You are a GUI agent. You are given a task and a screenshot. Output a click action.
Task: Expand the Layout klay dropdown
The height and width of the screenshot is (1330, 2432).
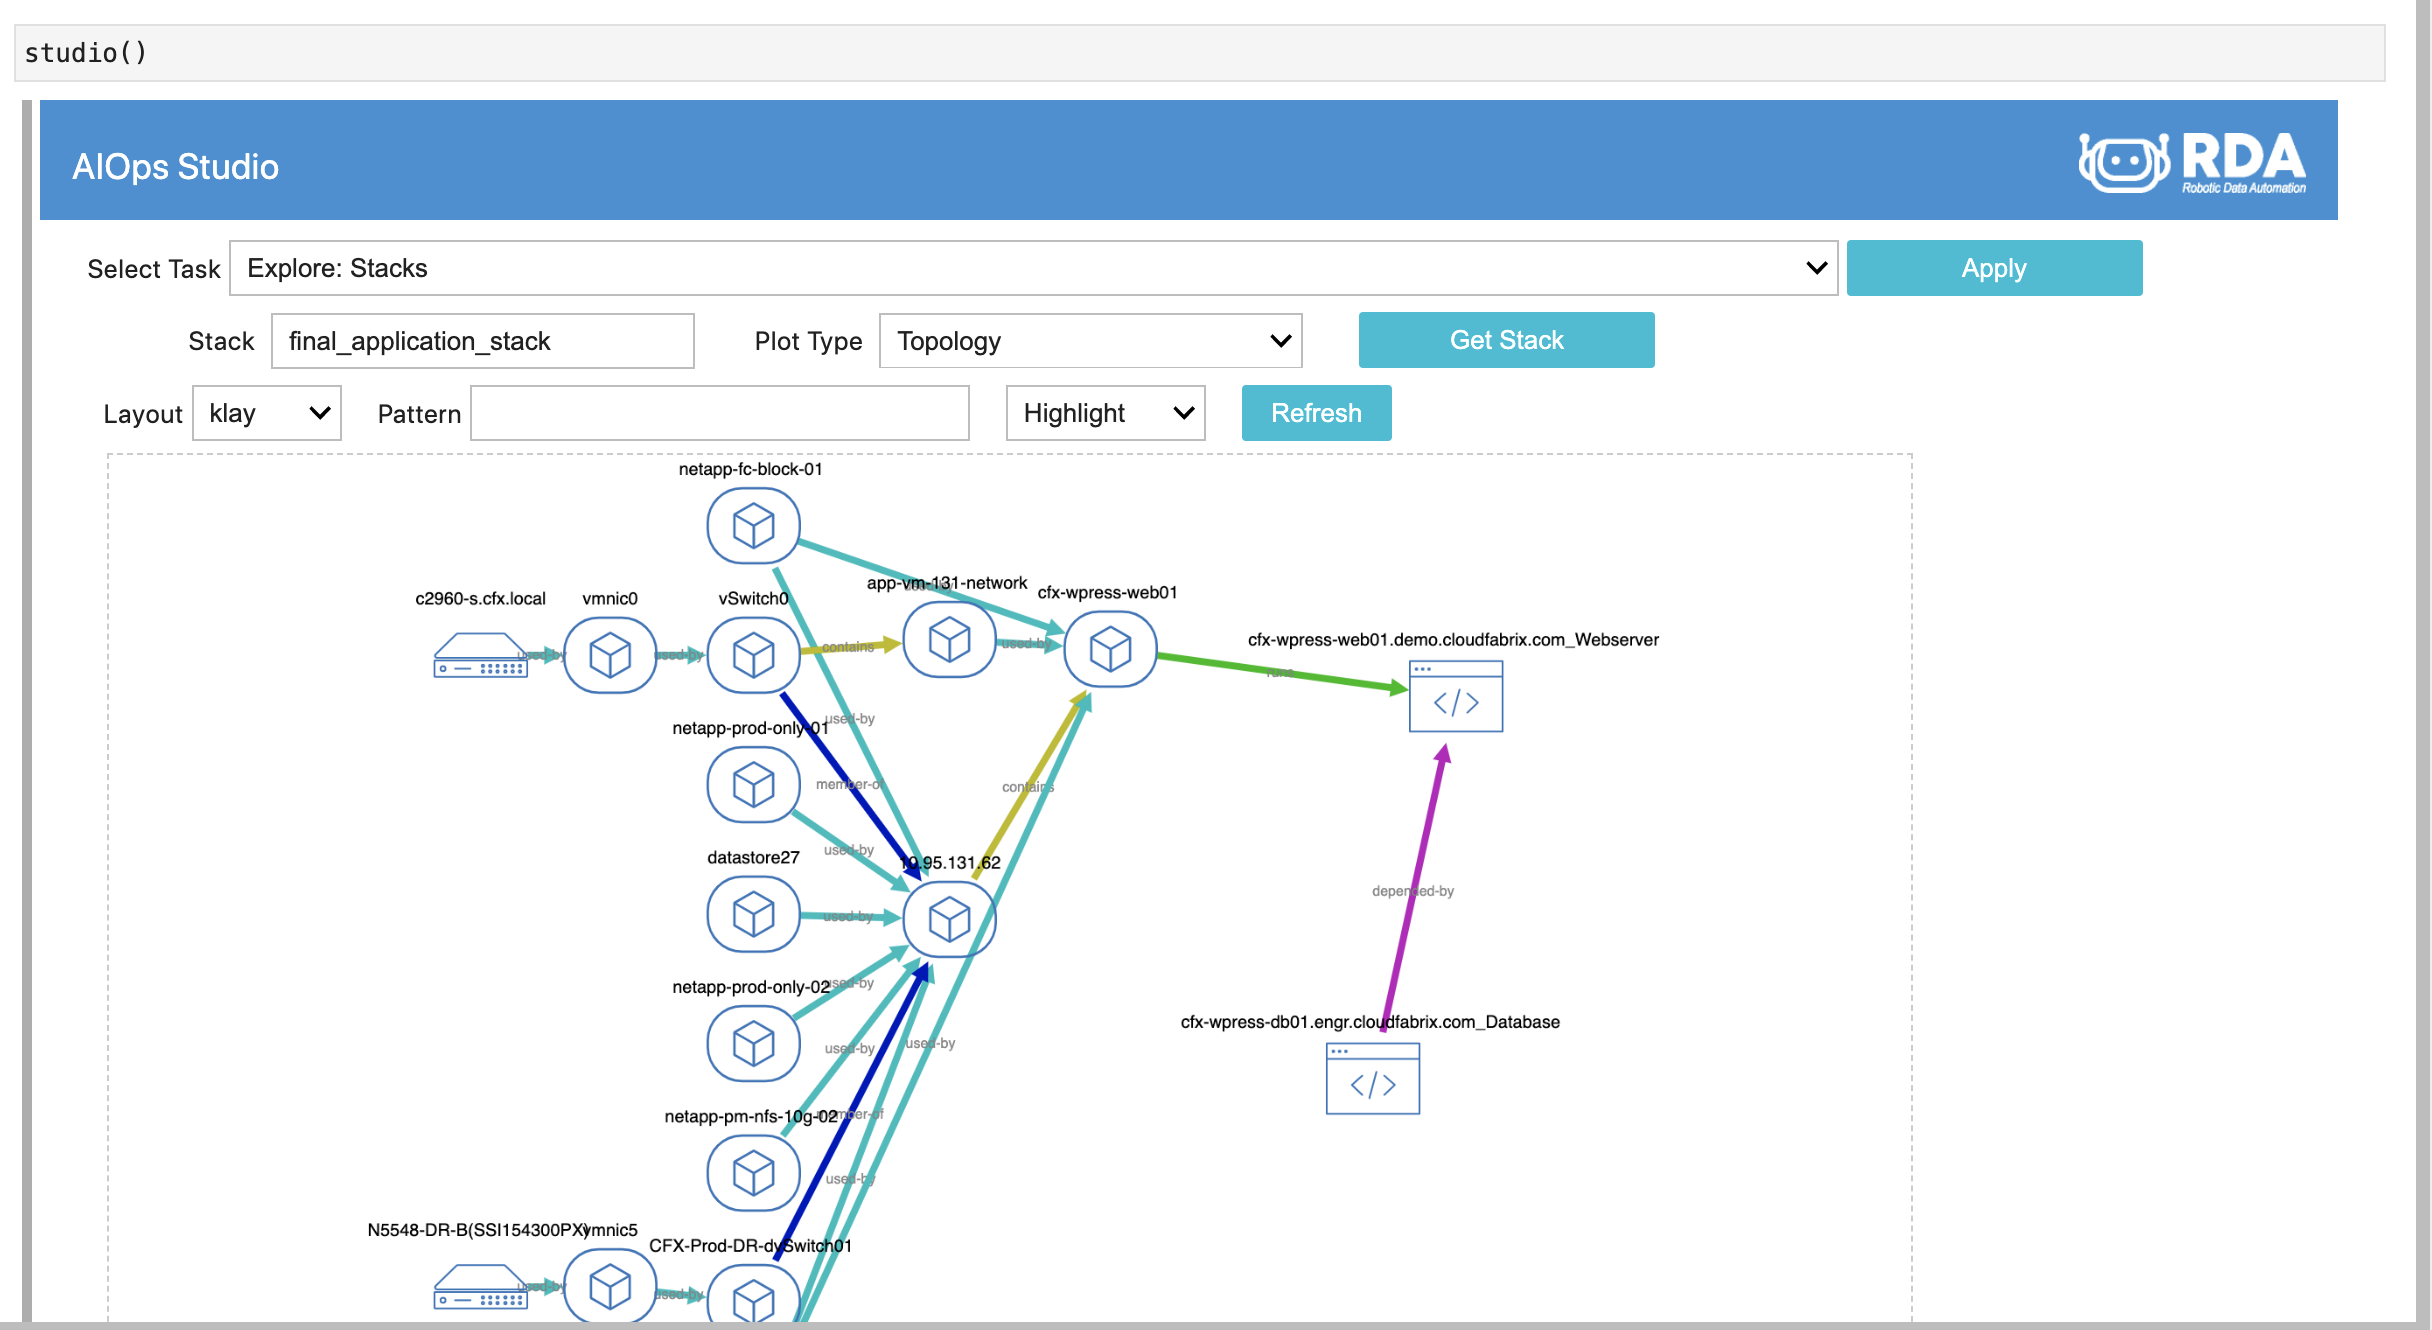tap(267, 413)
